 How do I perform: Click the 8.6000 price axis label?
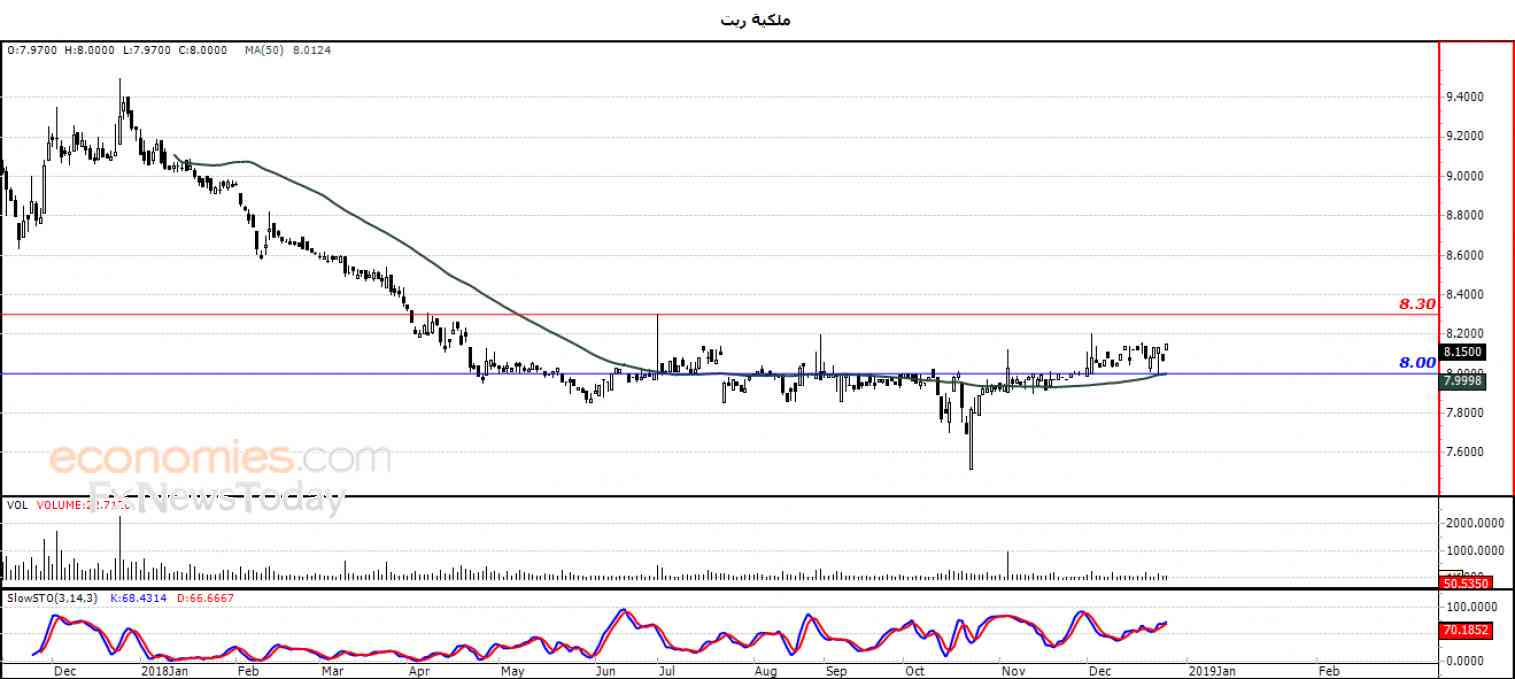(x=1464, y=255)
